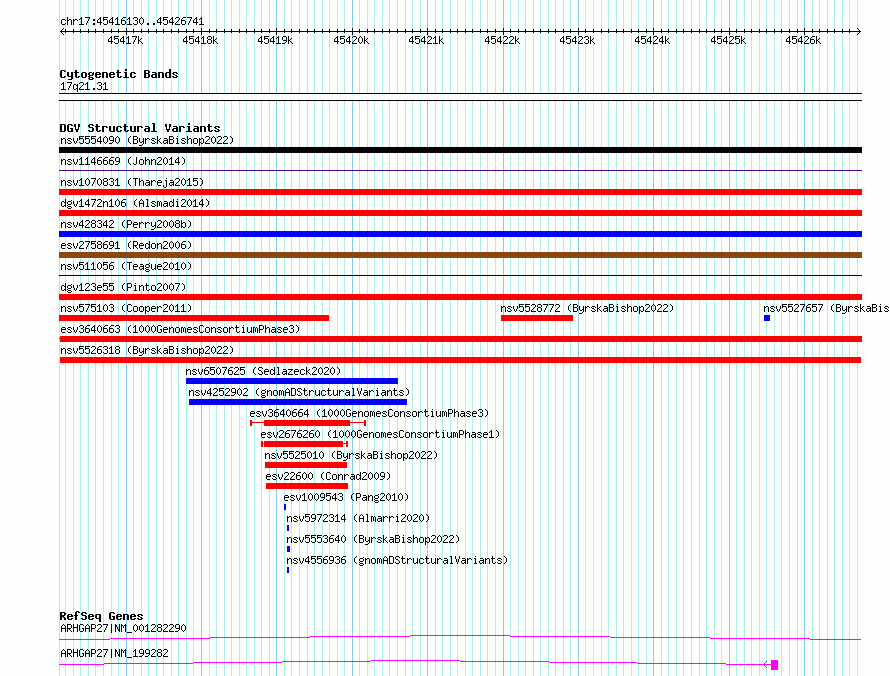Open the nsv511056 (Teague2010) label
890x676 pixels.
[126, 266]
